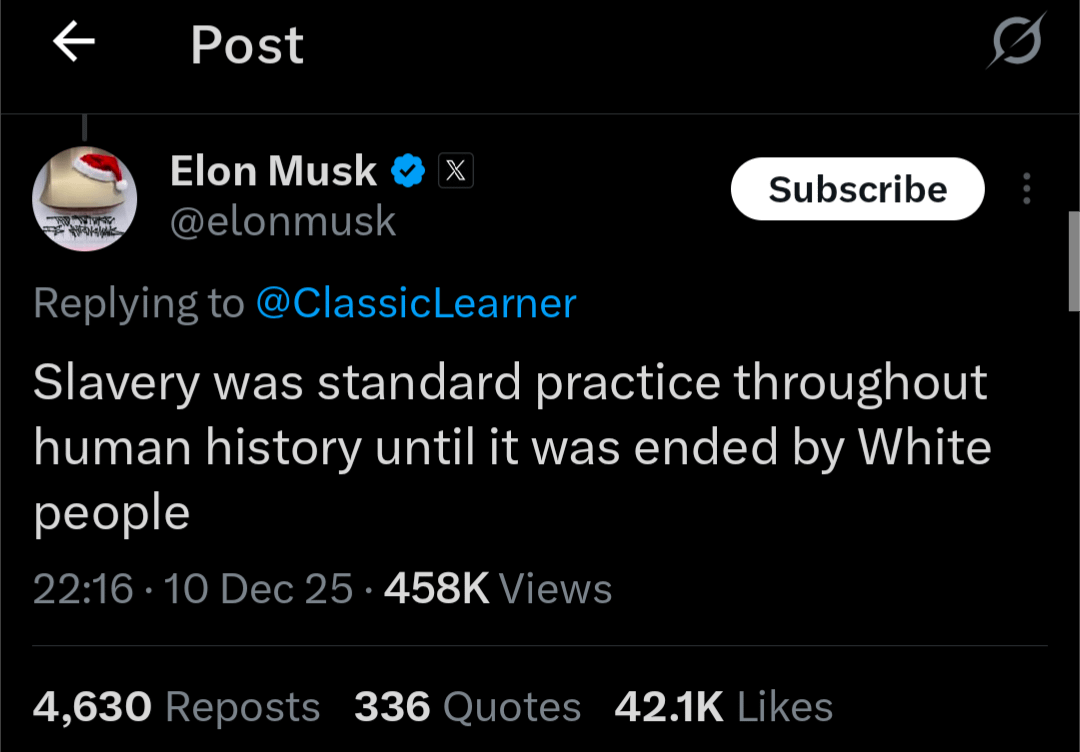Tap the Replying to label
The height and width of the screenshot is (752, 1080).
point(138,303)
